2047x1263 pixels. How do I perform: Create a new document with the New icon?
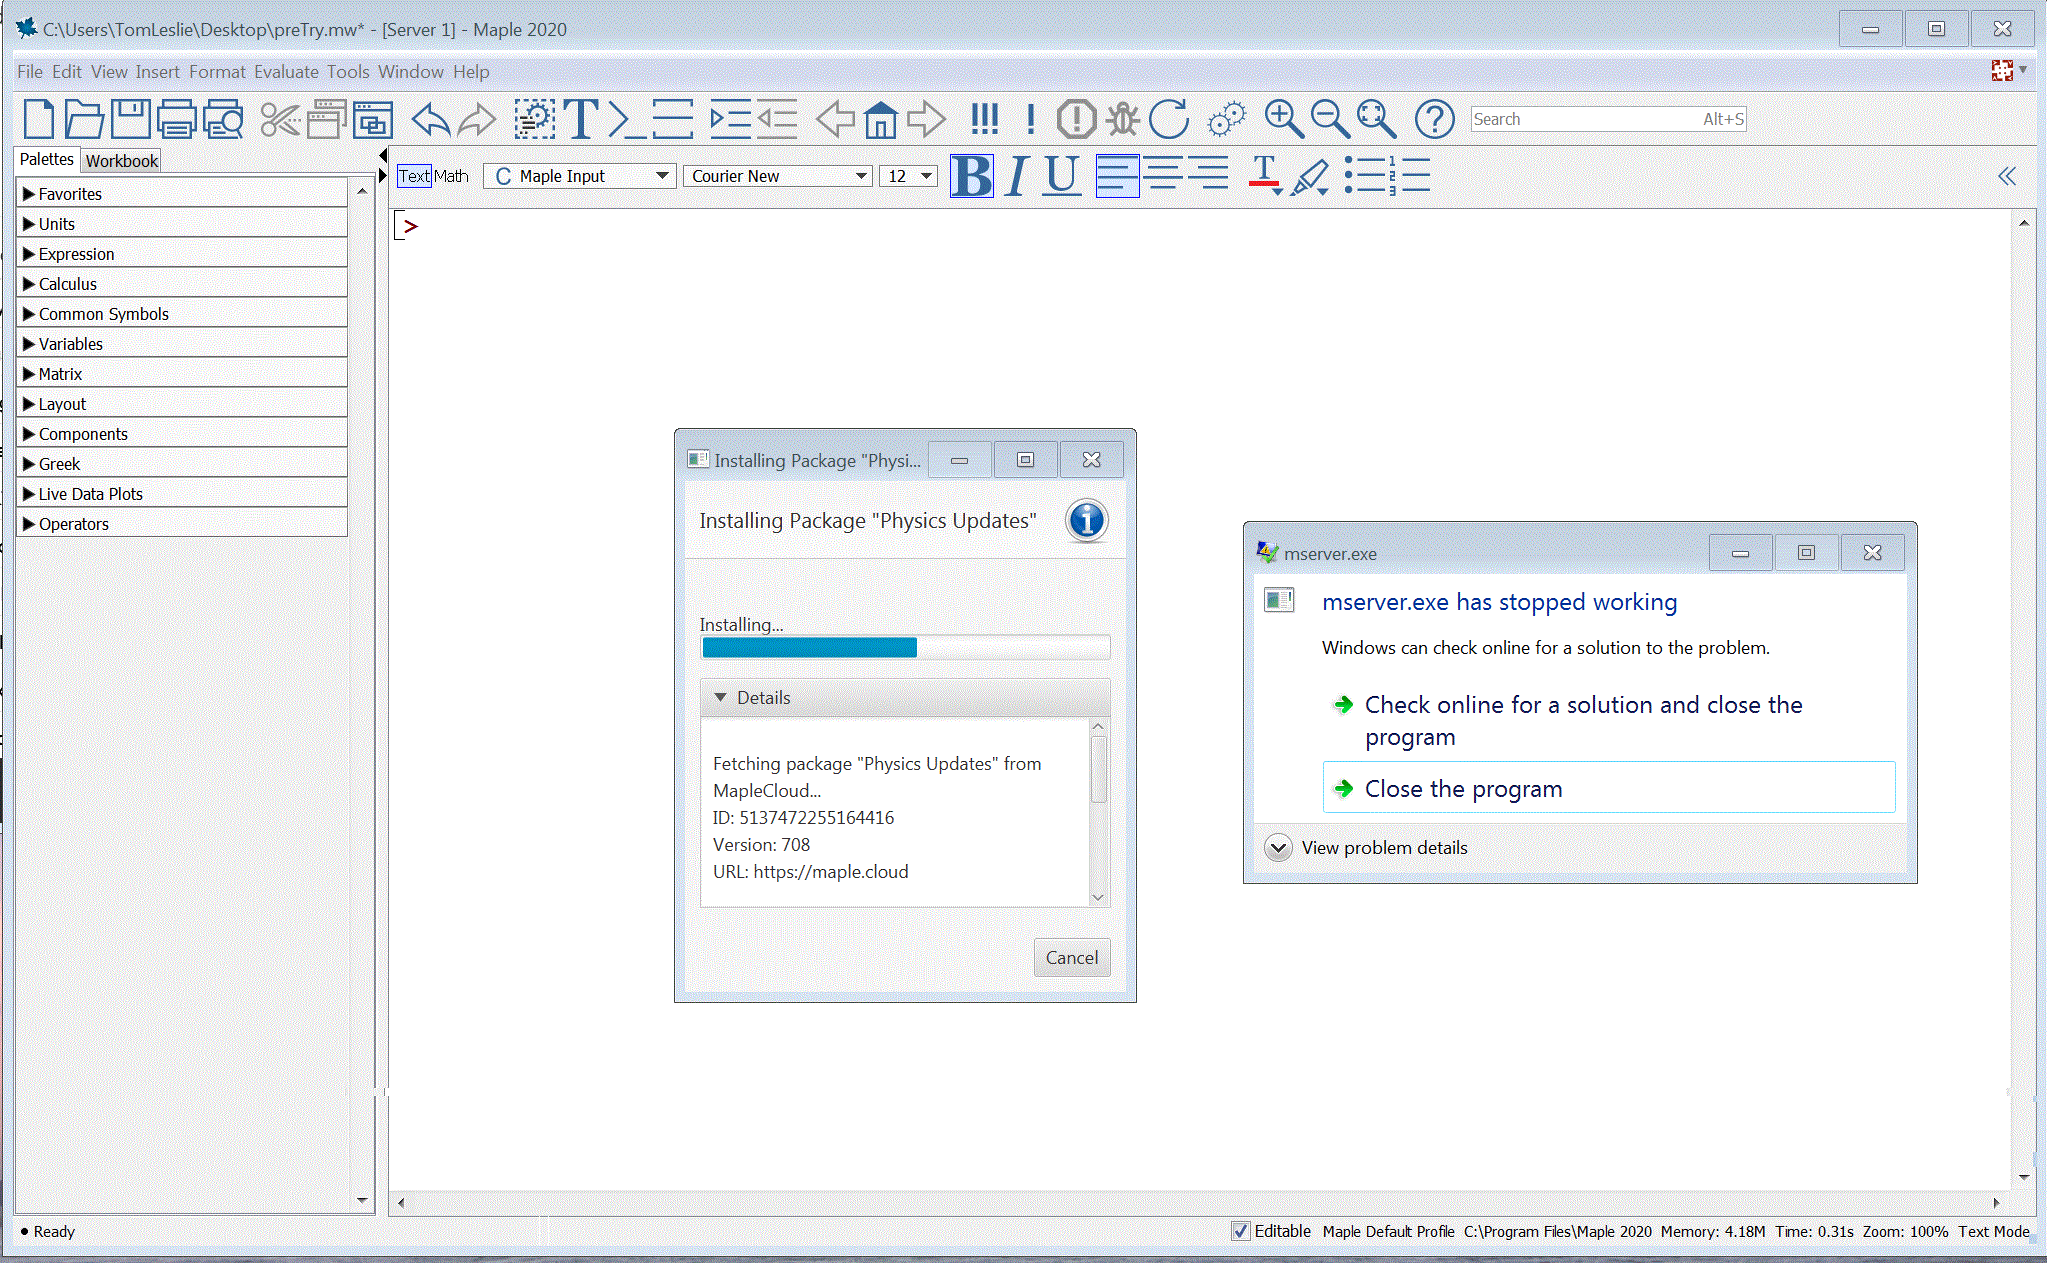click(x=38, y=119)
